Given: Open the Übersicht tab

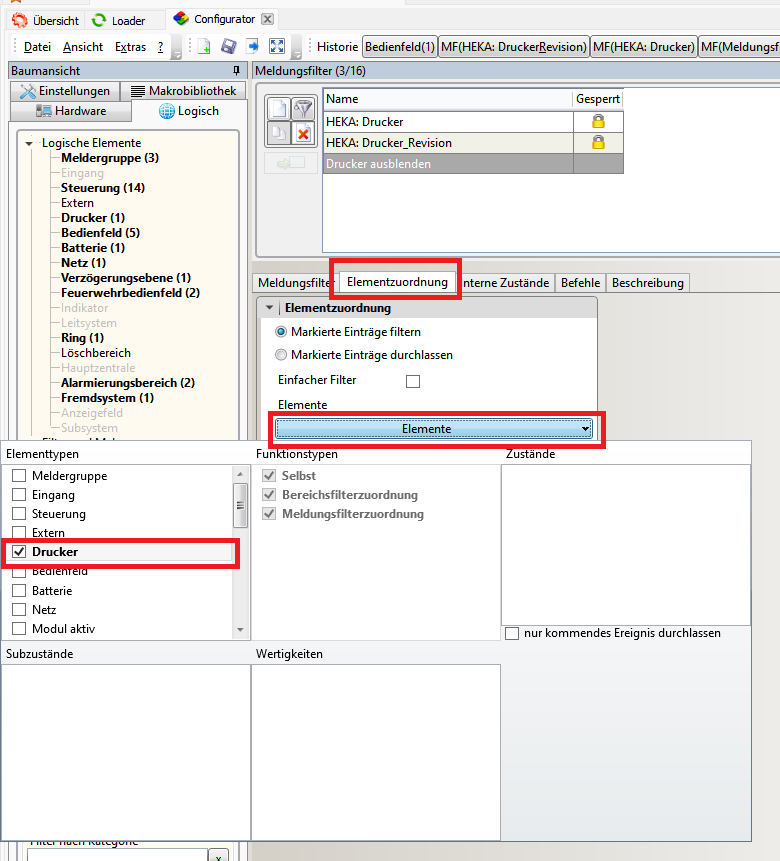Looking at the screenshot, I should (46, 20).
